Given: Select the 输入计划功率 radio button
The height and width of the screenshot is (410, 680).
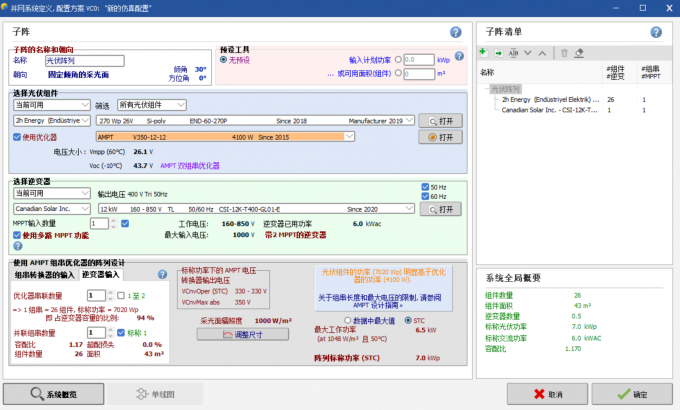Looking at the screenshot, I should [x=398, y=59].
